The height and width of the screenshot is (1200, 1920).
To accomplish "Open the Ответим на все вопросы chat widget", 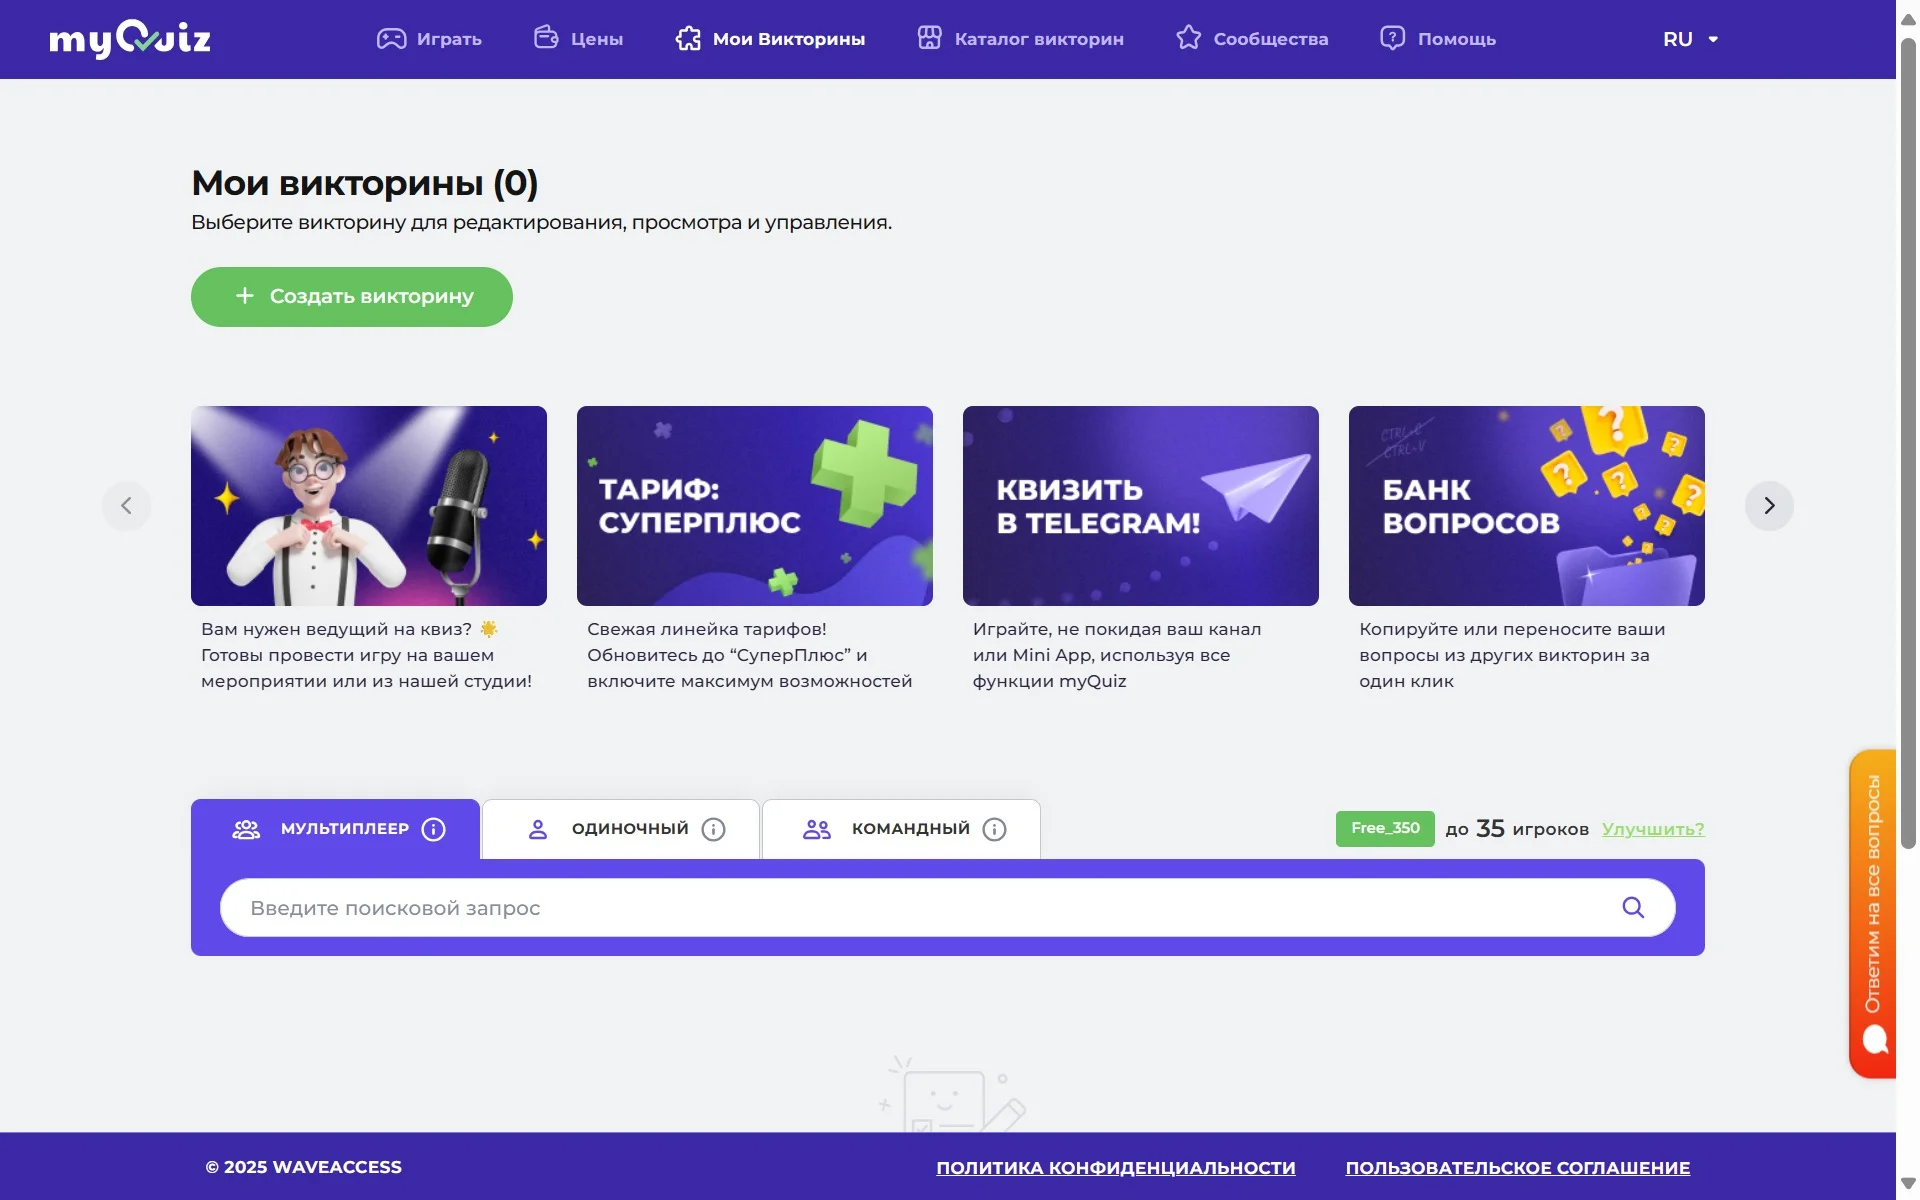I will (x=1873, y=914).
